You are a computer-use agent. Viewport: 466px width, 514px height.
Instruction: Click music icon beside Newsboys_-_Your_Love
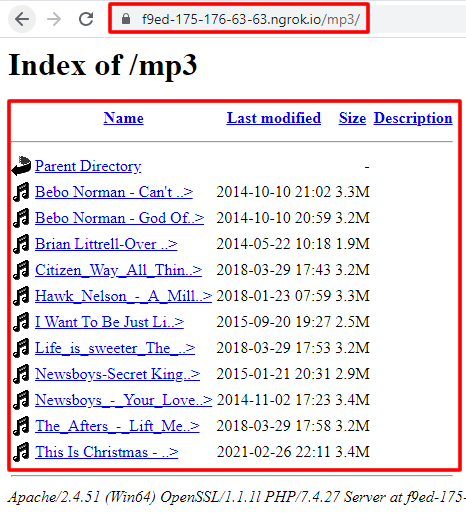tap(21, 400)
